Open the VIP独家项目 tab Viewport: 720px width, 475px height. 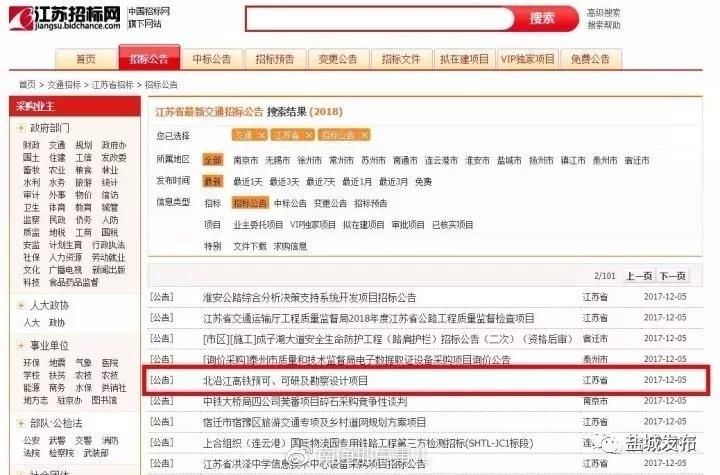(x=528, y=59)
